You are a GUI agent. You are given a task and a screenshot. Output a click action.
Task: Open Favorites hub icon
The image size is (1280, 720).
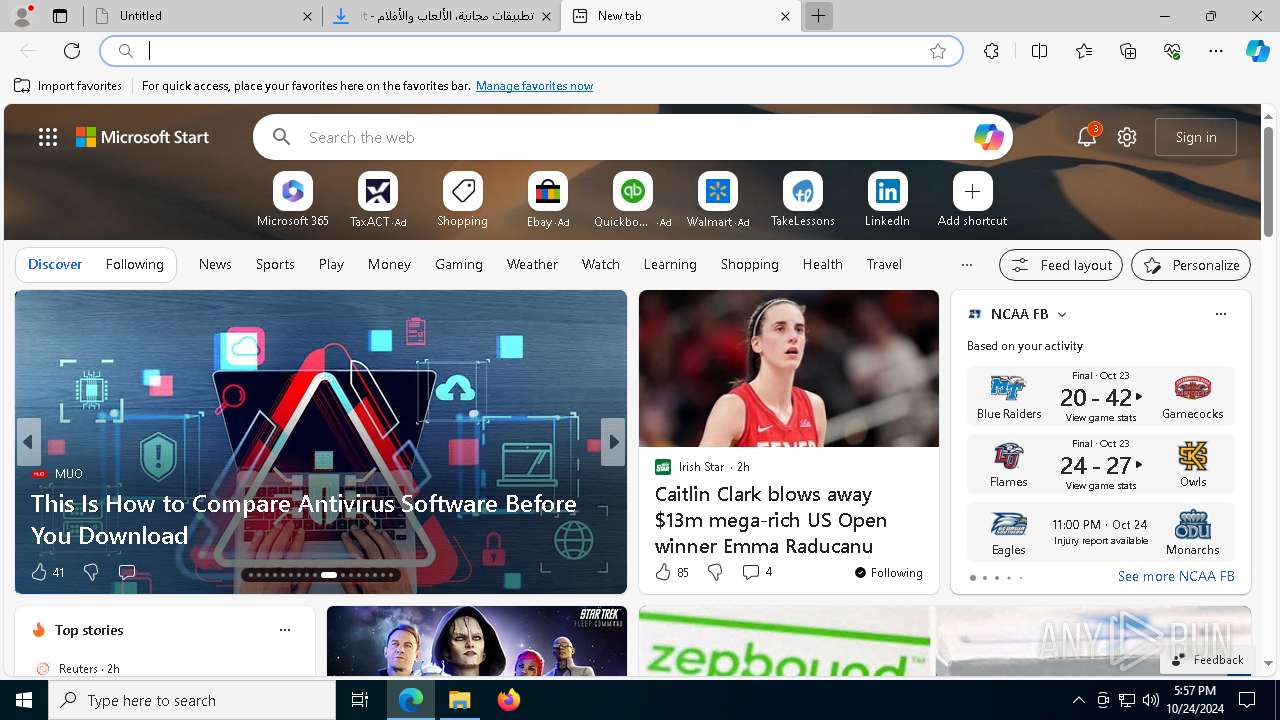coord(1084,51)
